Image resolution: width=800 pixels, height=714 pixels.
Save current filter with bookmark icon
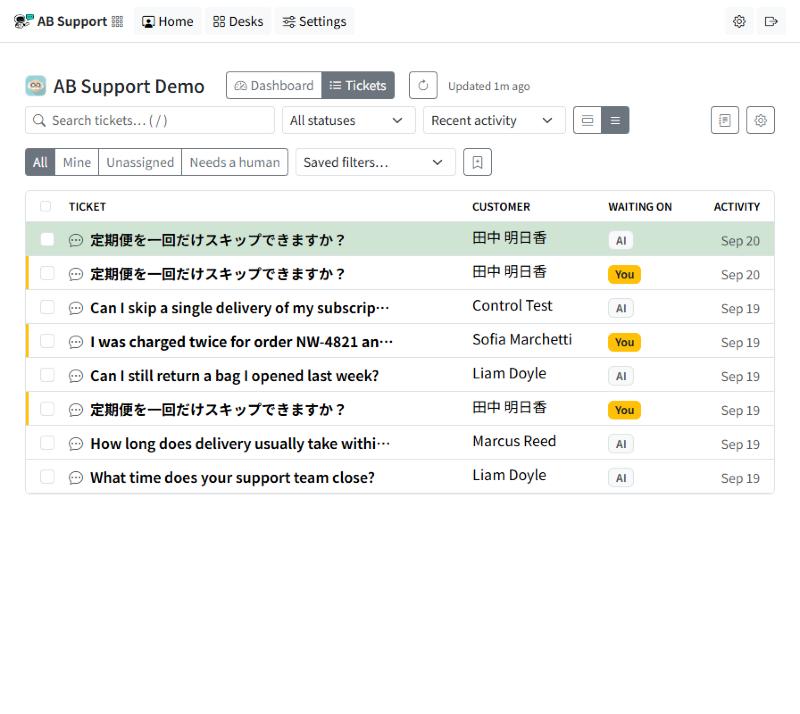(x=477, y=162)
